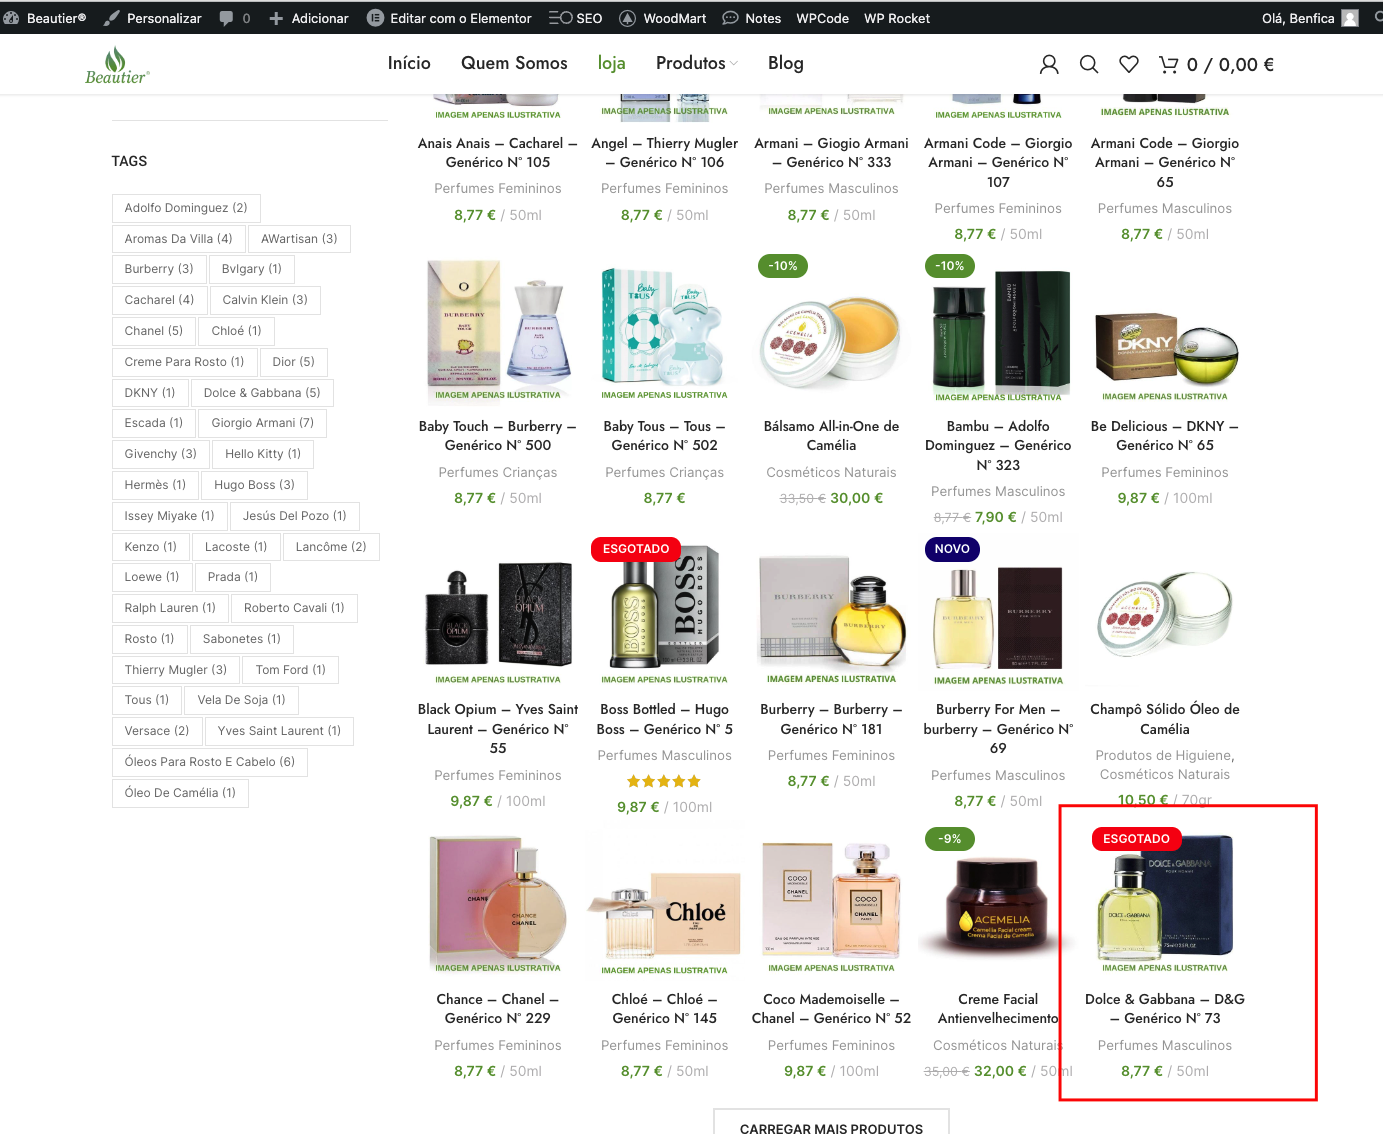Choose Óleos Para Rosto E Cabelo tag
Image resolution: width=1383 pixels, height=1134 pixels.
(210, 762)
